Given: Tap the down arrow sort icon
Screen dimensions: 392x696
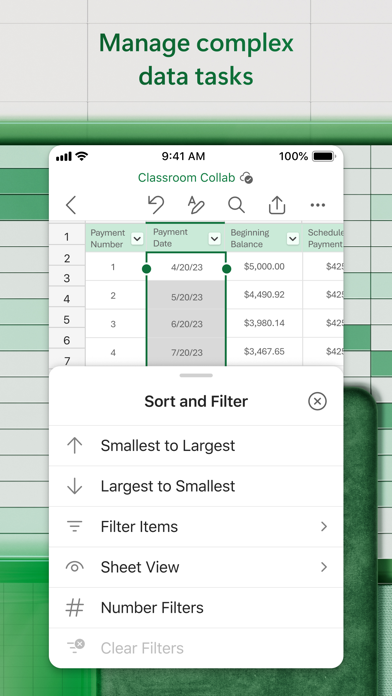Looking at the screenshot, I should click(x=75, y=486).
